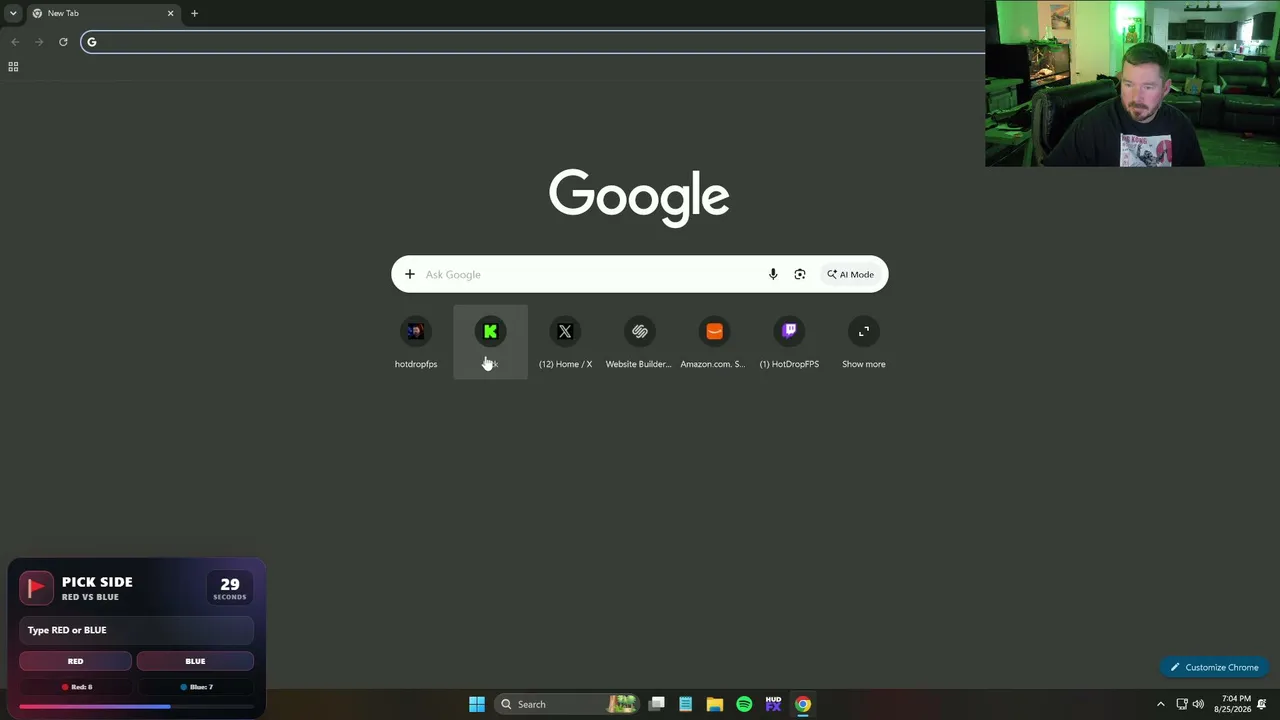Open Spotify from the taskbar
Image resolution: width=1280 pixels, height=720 pixels.
point(744,704)
